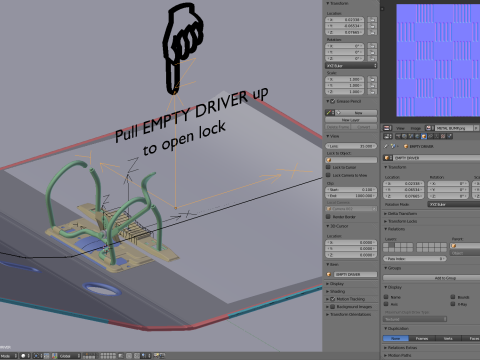Open the XYZ Euler rotation mode dropdown

coord(351,66)
